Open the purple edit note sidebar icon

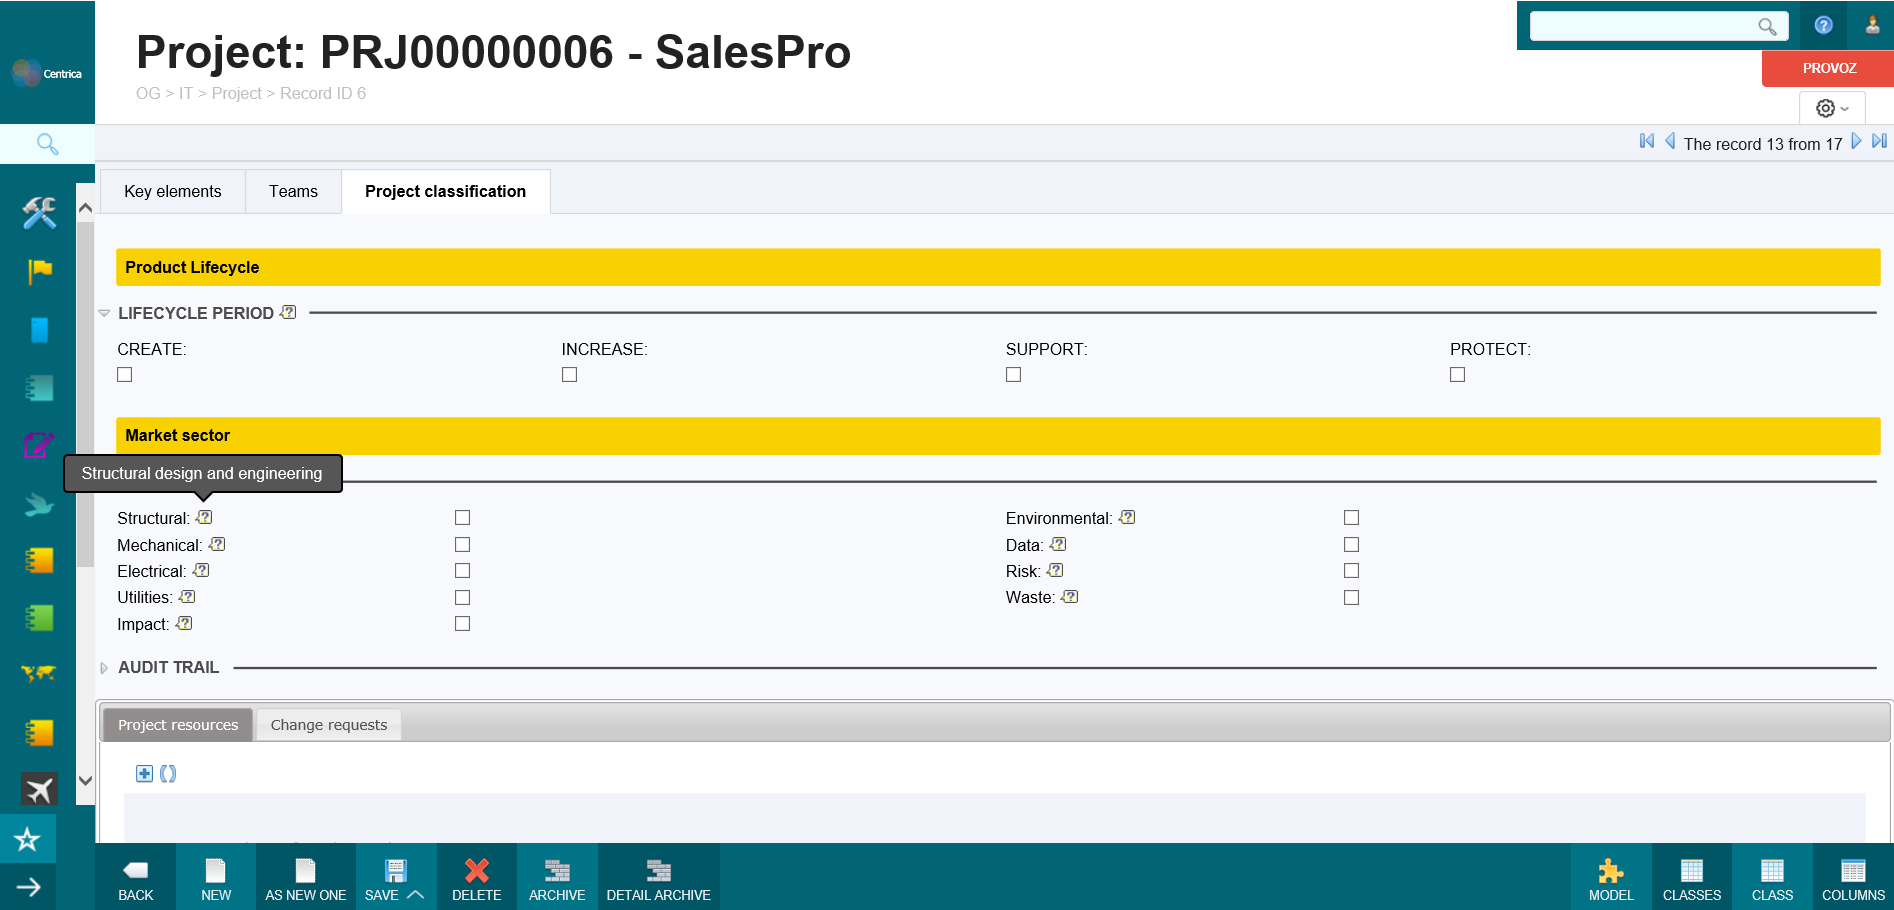pyautogui.click(x=39, y=445)
